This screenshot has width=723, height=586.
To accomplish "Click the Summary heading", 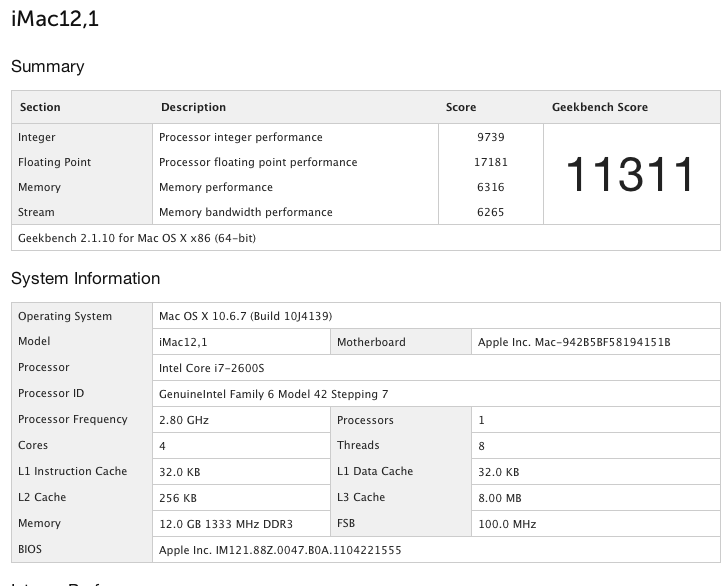I will pyautogui.click(x=47, y=66).
